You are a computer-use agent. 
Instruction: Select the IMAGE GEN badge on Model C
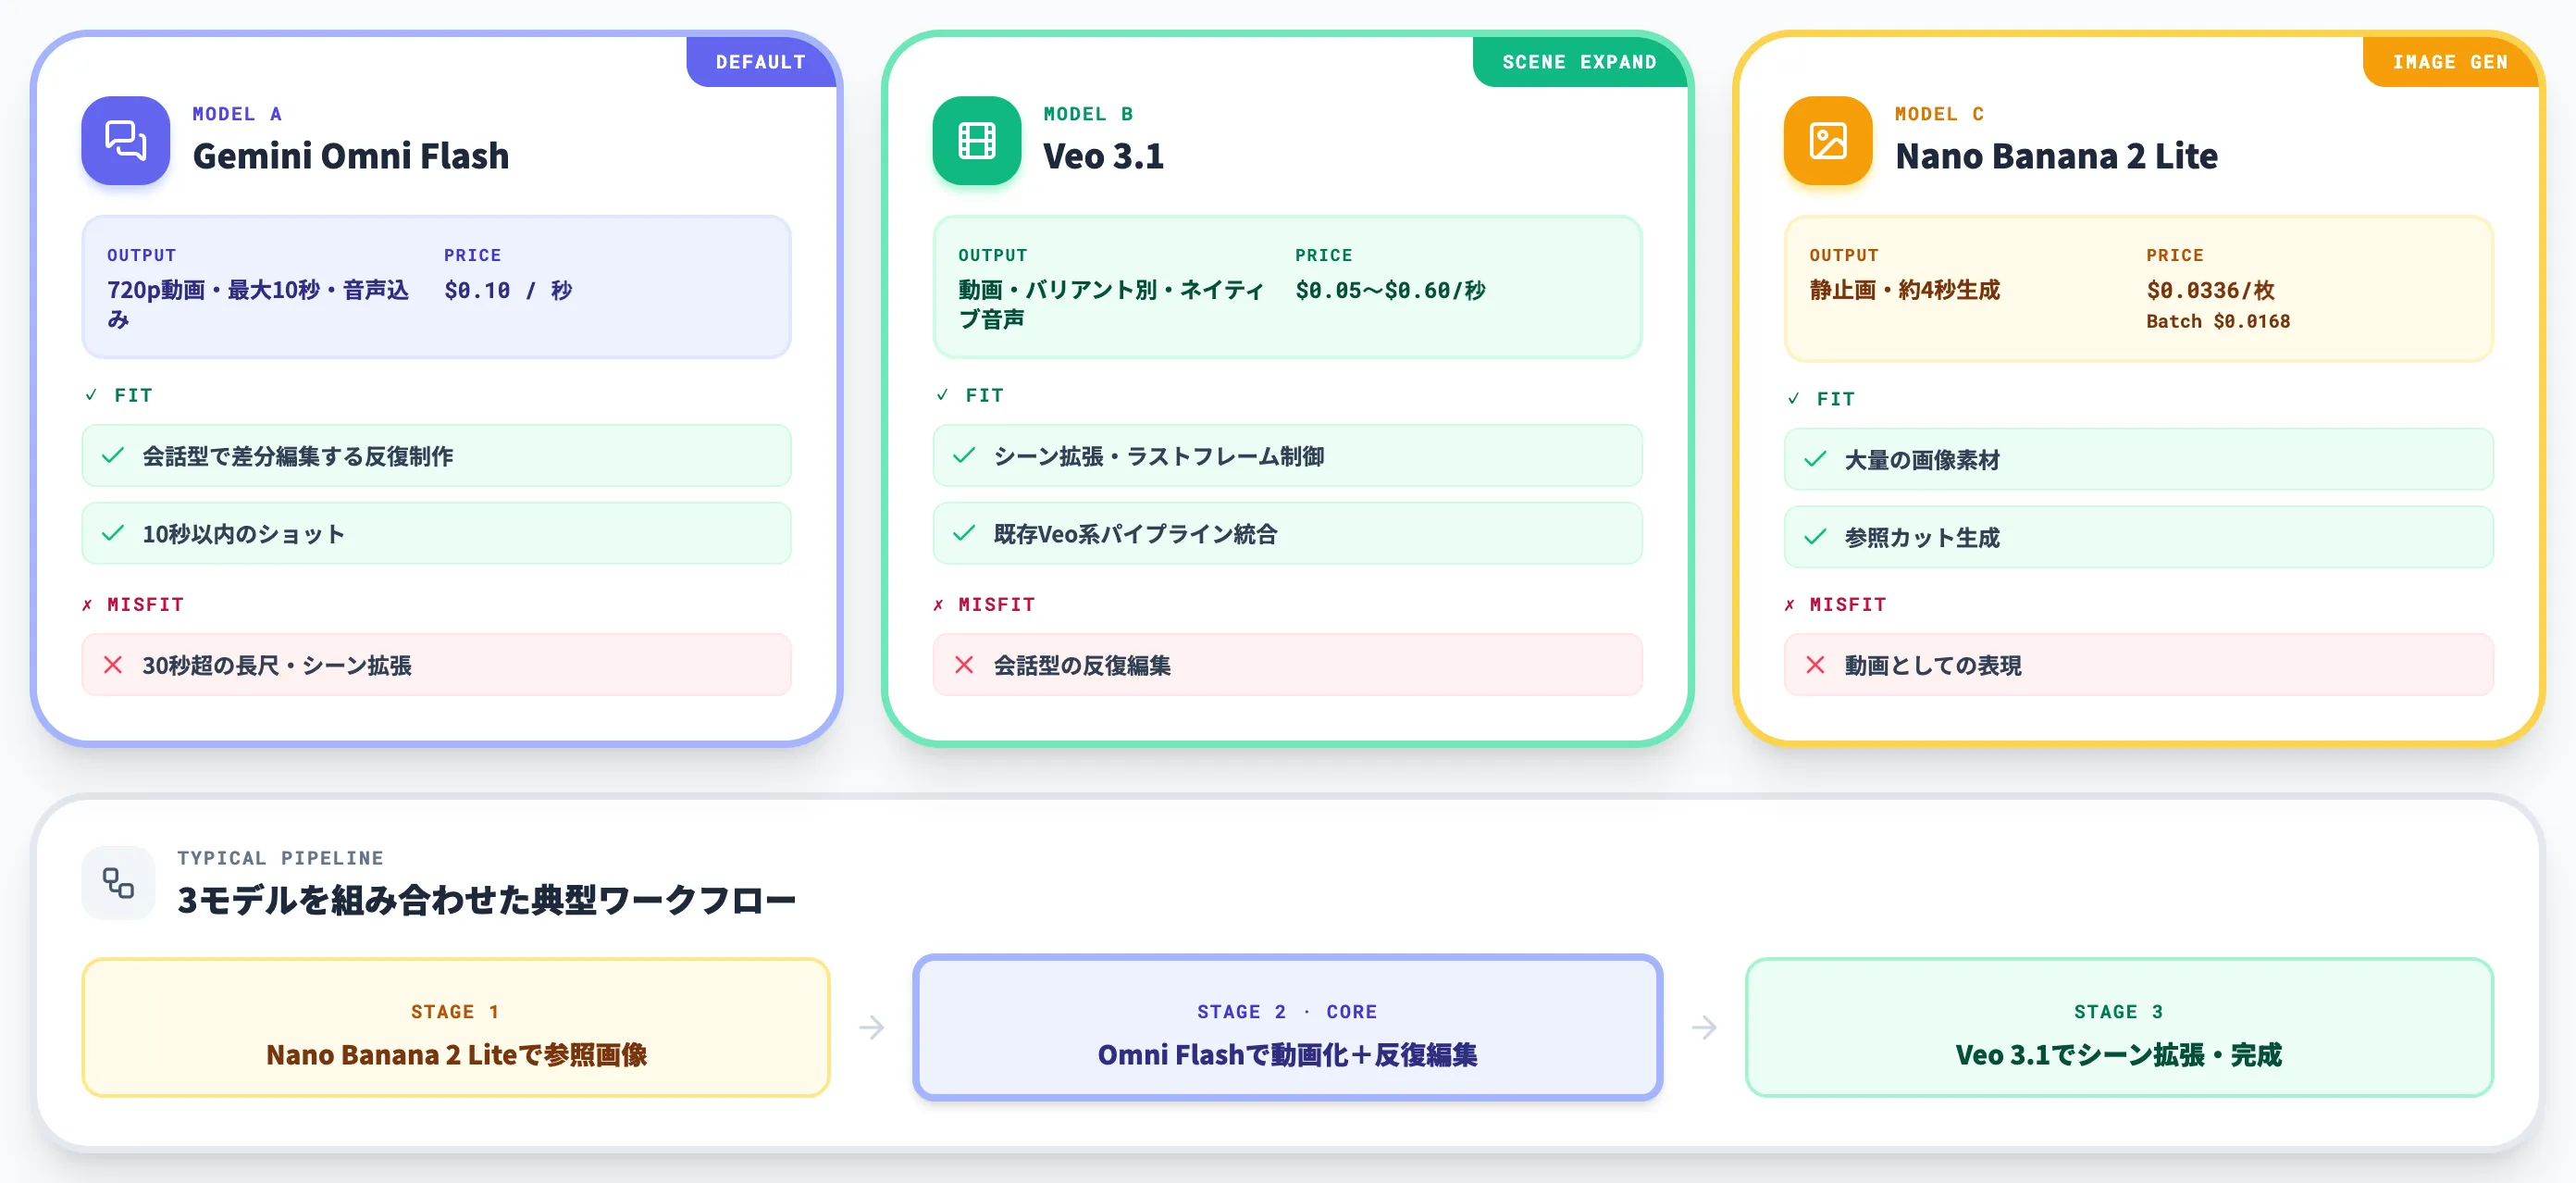pos(2450,62)
